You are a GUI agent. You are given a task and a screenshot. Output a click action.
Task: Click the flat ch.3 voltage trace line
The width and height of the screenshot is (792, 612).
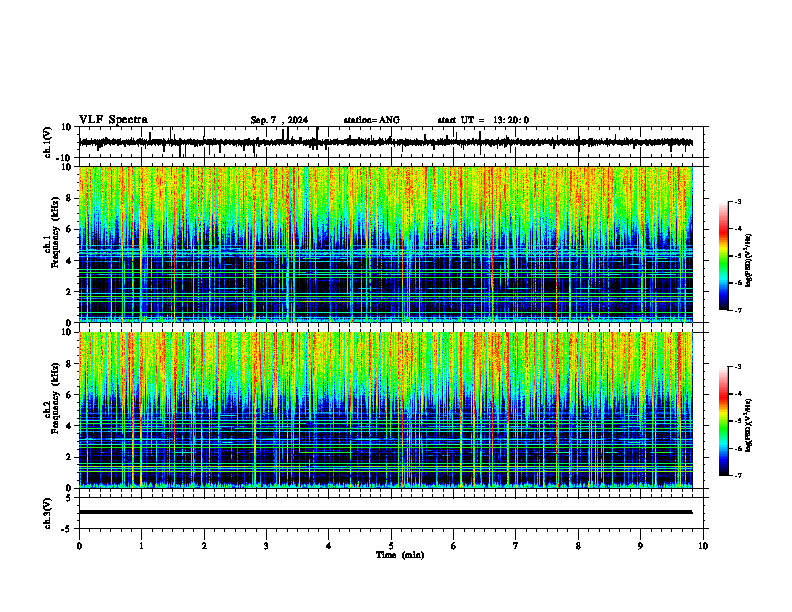[385, 512]
